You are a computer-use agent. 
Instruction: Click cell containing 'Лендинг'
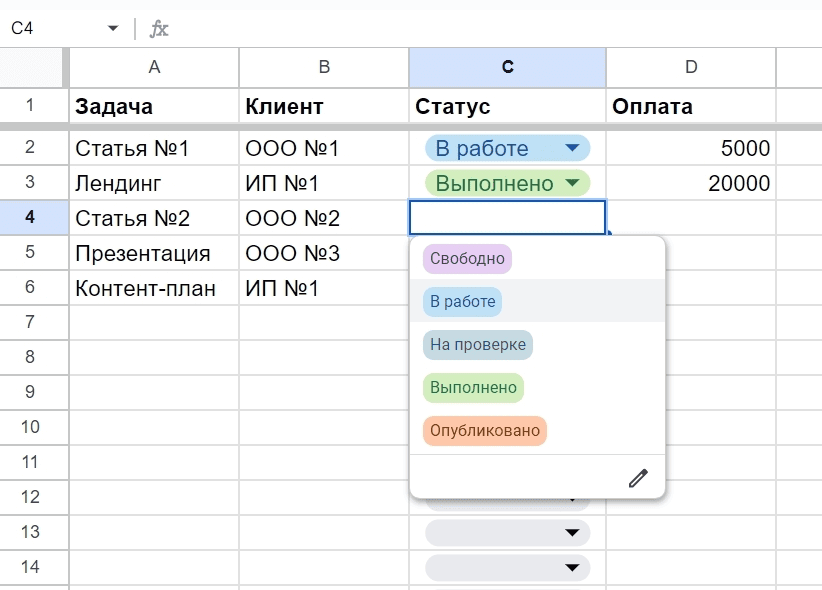coord(154,183)
